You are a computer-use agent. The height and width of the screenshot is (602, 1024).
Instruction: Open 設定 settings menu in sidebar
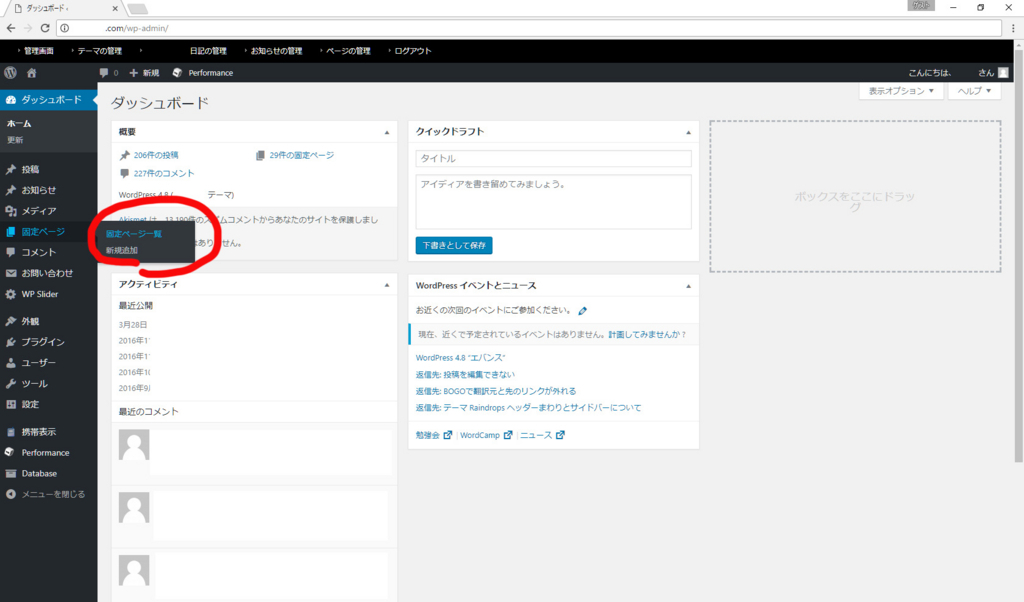(x=48, y=404)
